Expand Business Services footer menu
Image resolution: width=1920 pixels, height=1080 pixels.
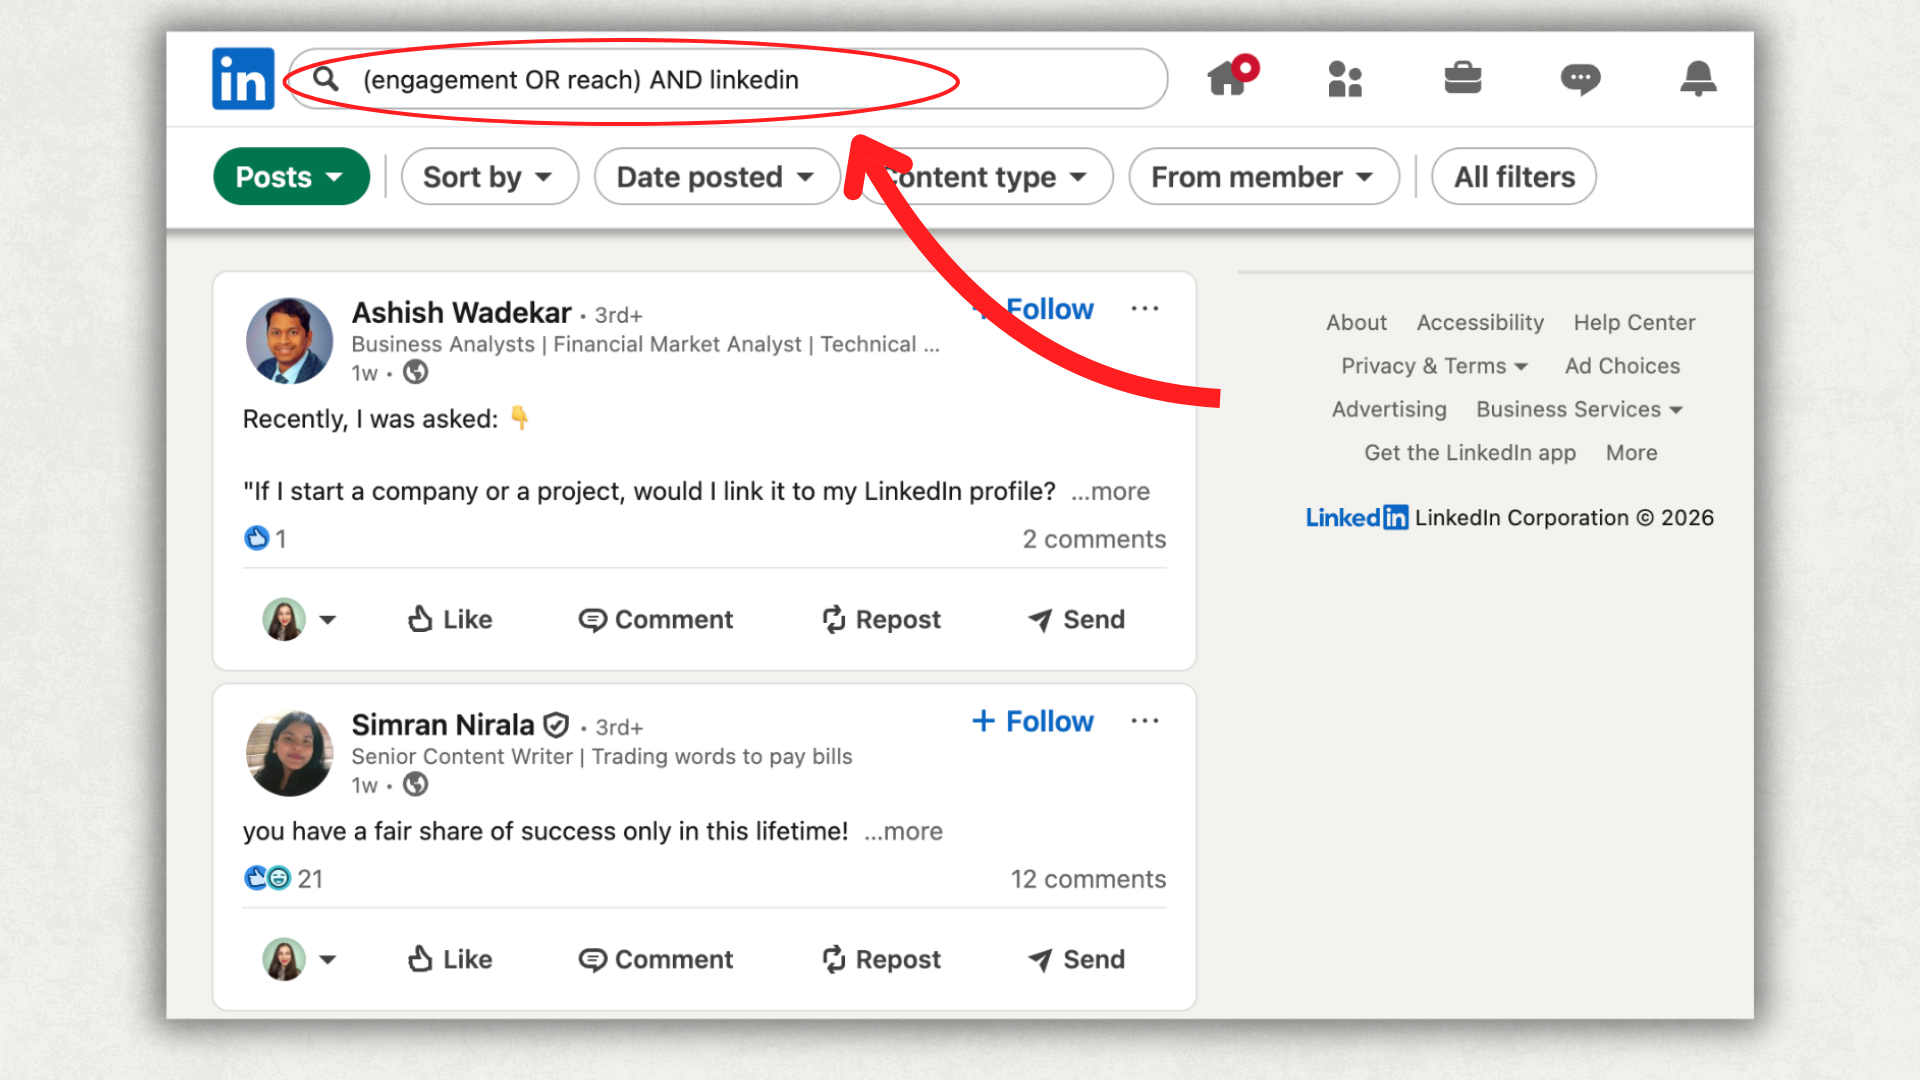[1580, 409]
